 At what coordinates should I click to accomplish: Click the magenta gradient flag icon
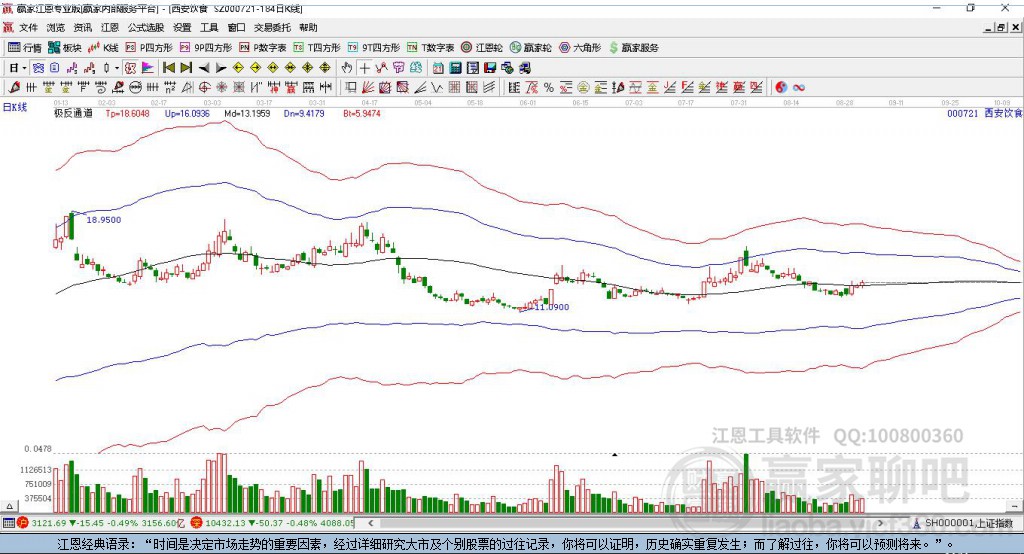pyautogui.click(x=148, y=68)
